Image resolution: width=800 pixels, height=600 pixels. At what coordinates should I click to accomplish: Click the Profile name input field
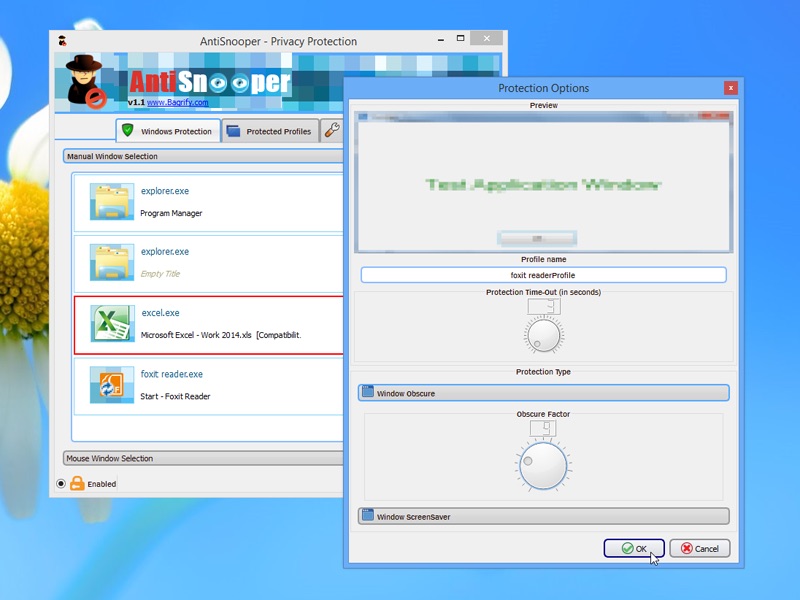(543, 275)
